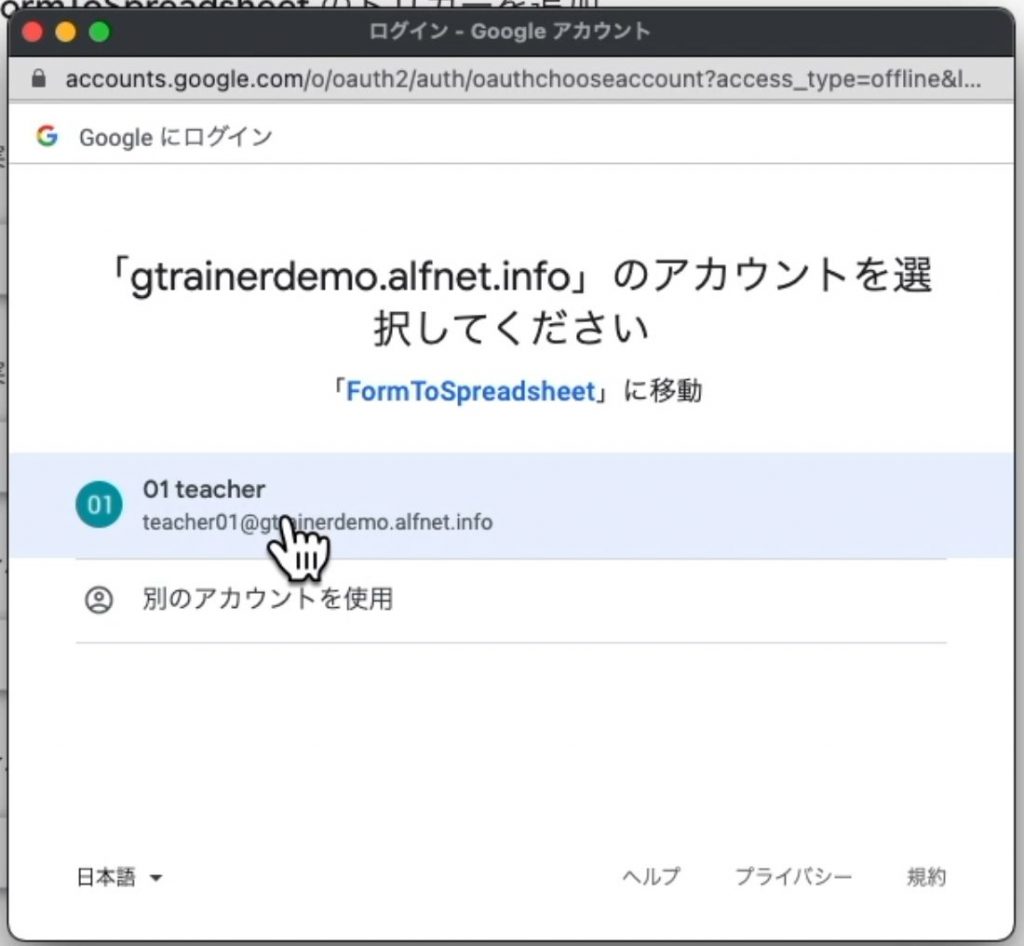1024x946 pixels.
Task: Open the プライバシー link
Action: (793, 876)
